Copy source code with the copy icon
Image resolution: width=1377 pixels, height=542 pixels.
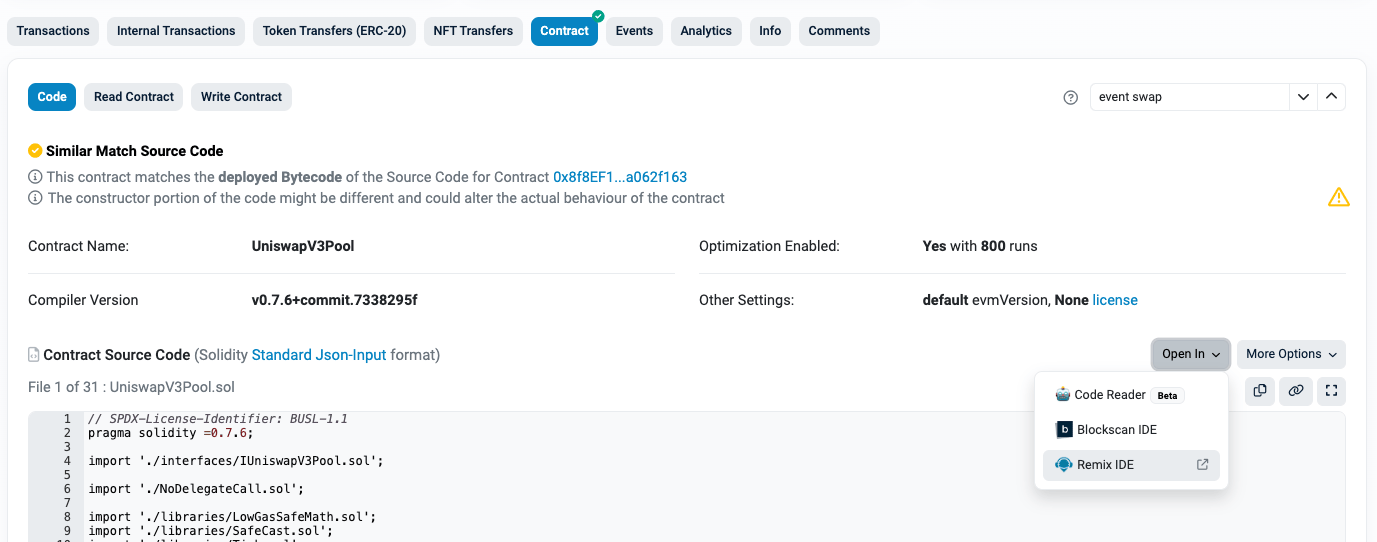click(x=1260, y=390)
